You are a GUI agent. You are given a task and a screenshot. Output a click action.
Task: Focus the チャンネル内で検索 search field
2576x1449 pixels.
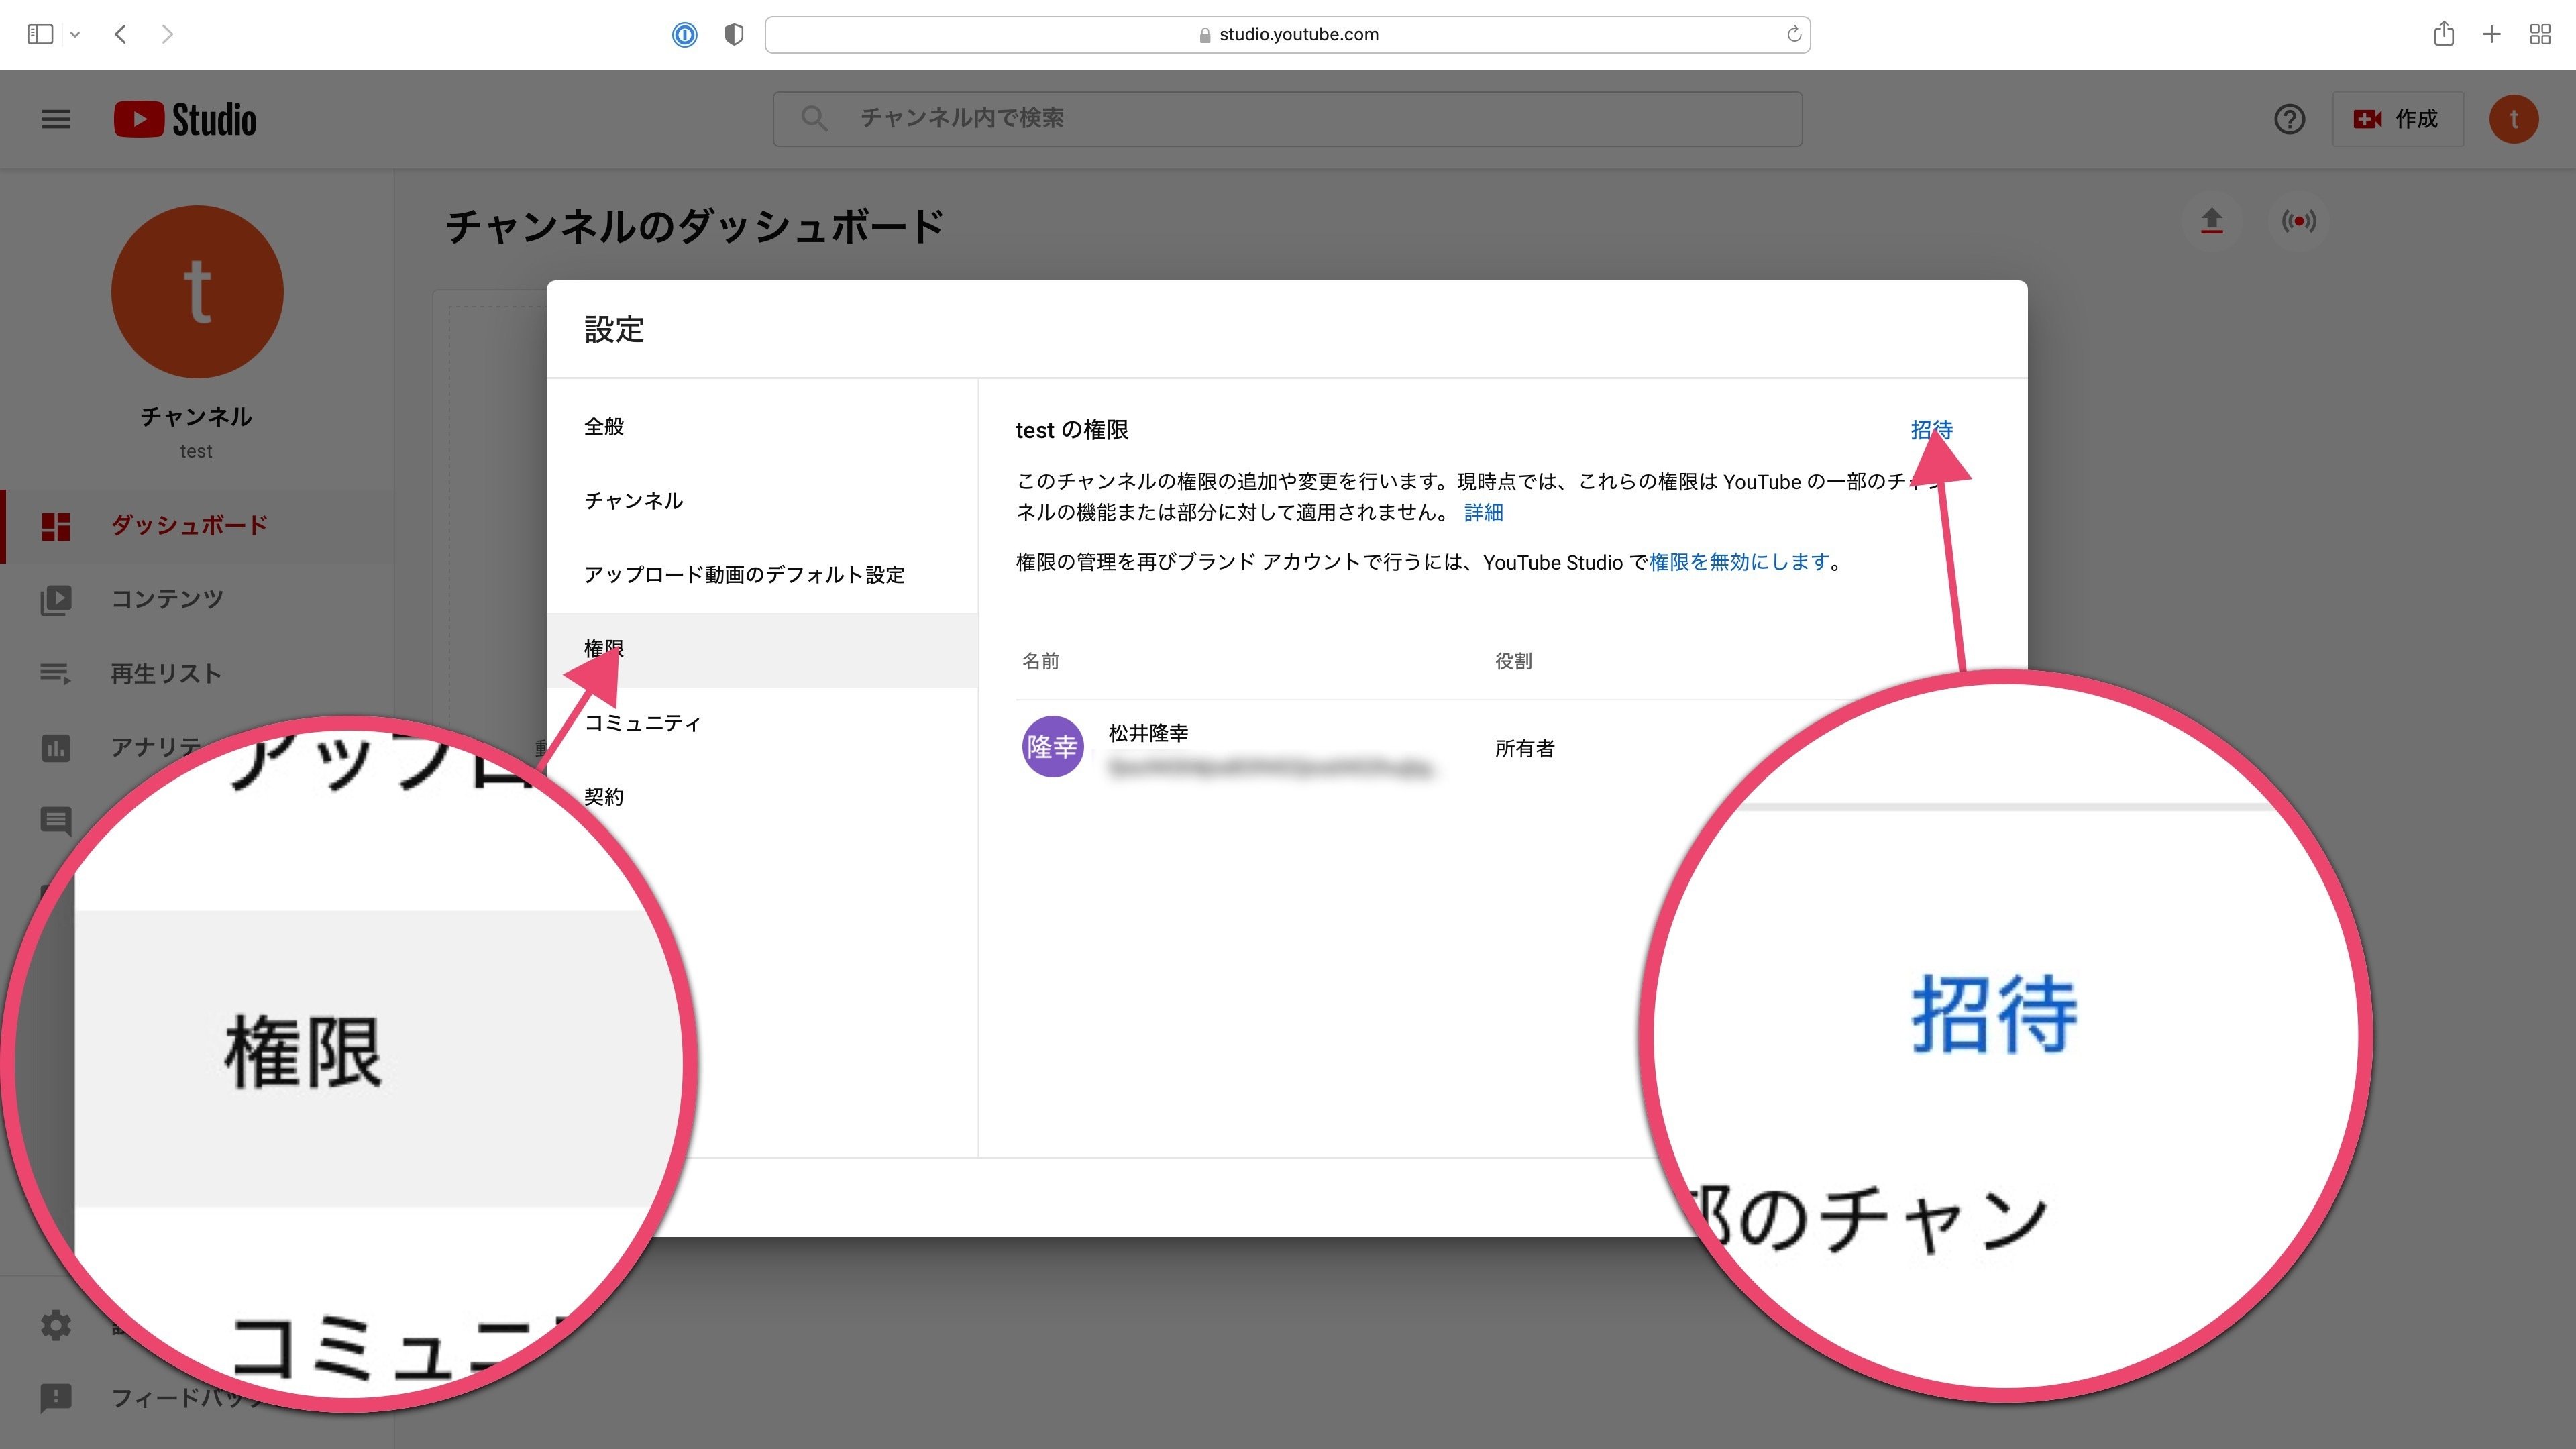(x=1287, y=118)
